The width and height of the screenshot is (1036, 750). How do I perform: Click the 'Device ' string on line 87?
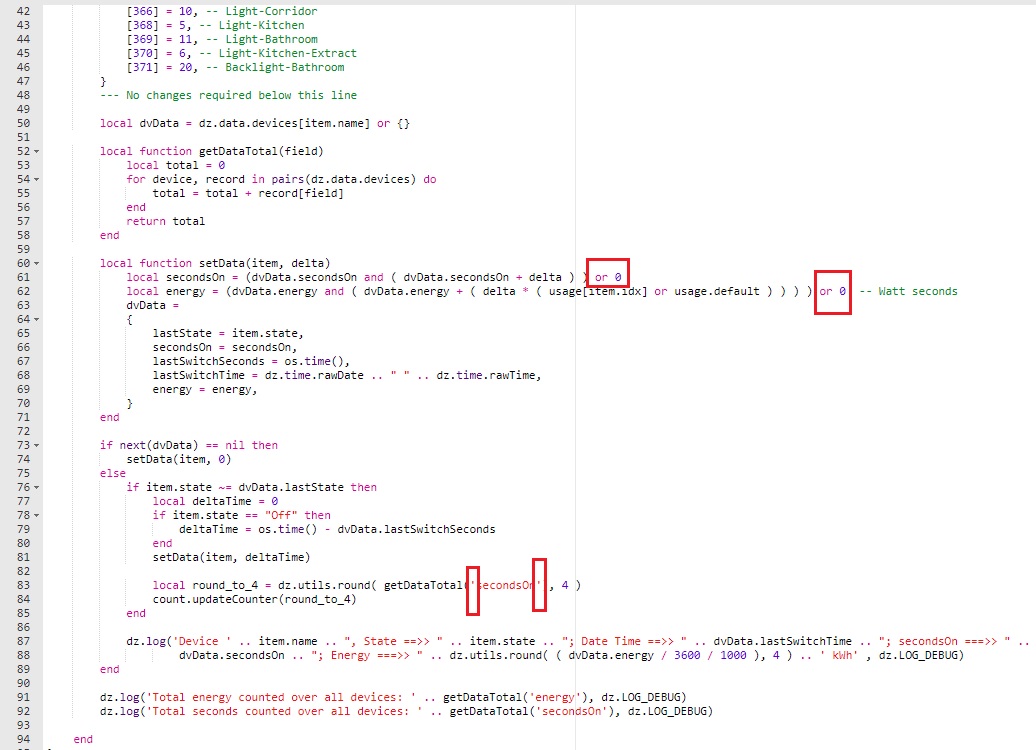click(202, 641)
